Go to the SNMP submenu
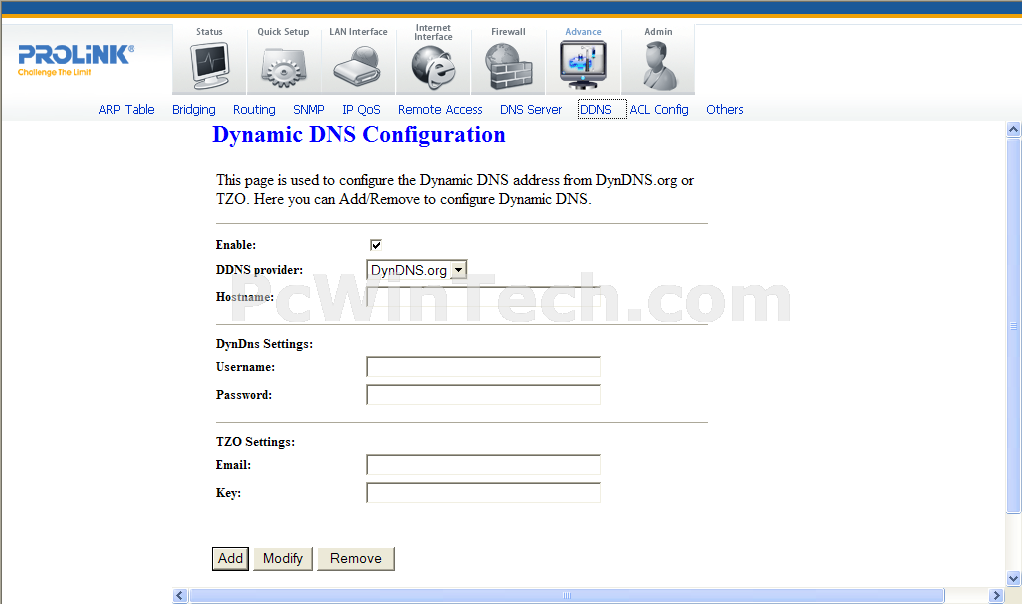 [309, 109]
